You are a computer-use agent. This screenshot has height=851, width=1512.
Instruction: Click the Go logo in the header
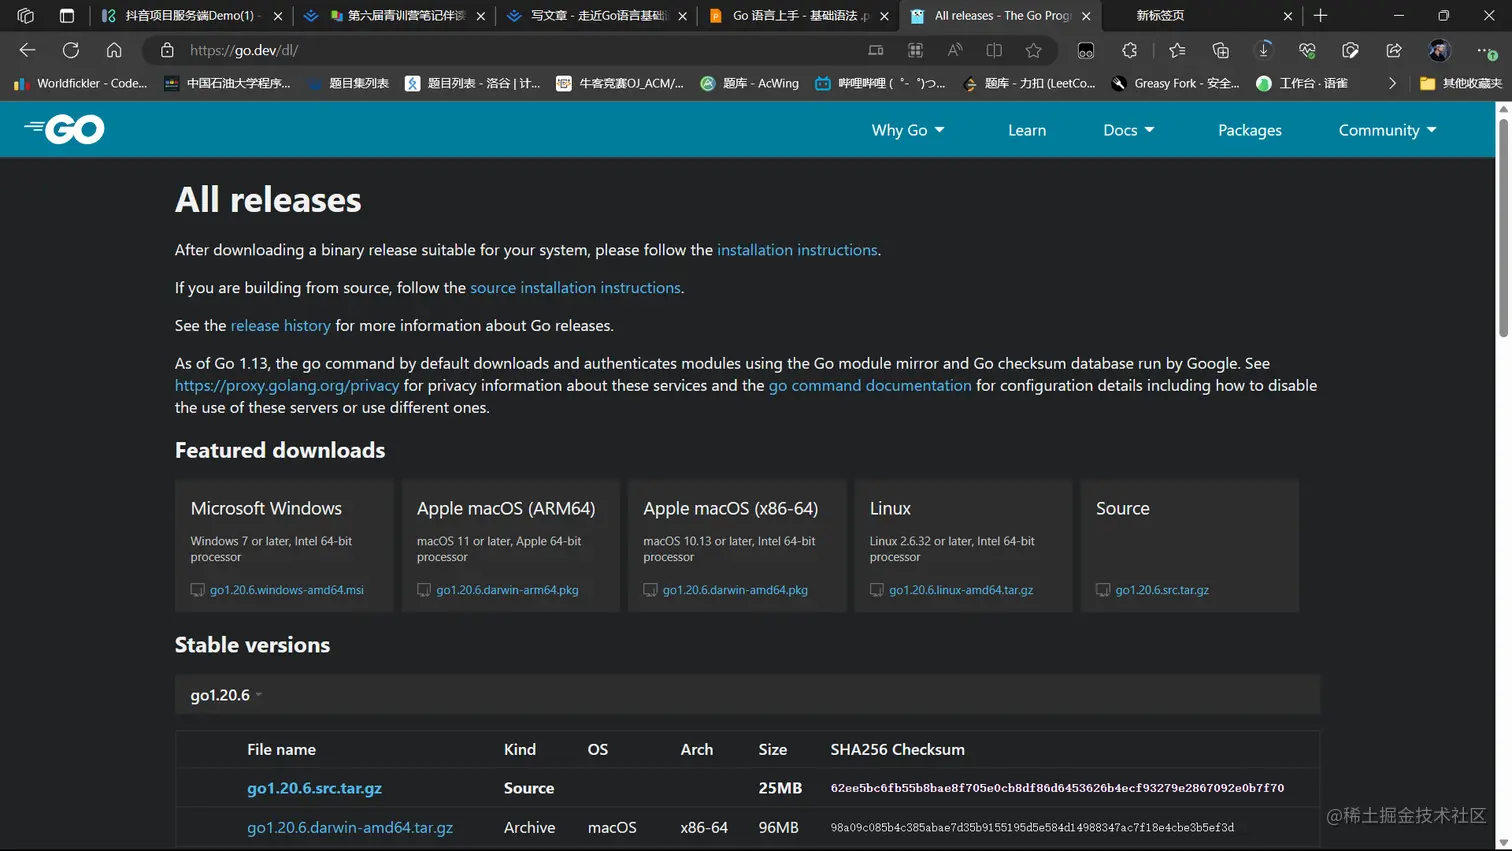tap(64, 129)
